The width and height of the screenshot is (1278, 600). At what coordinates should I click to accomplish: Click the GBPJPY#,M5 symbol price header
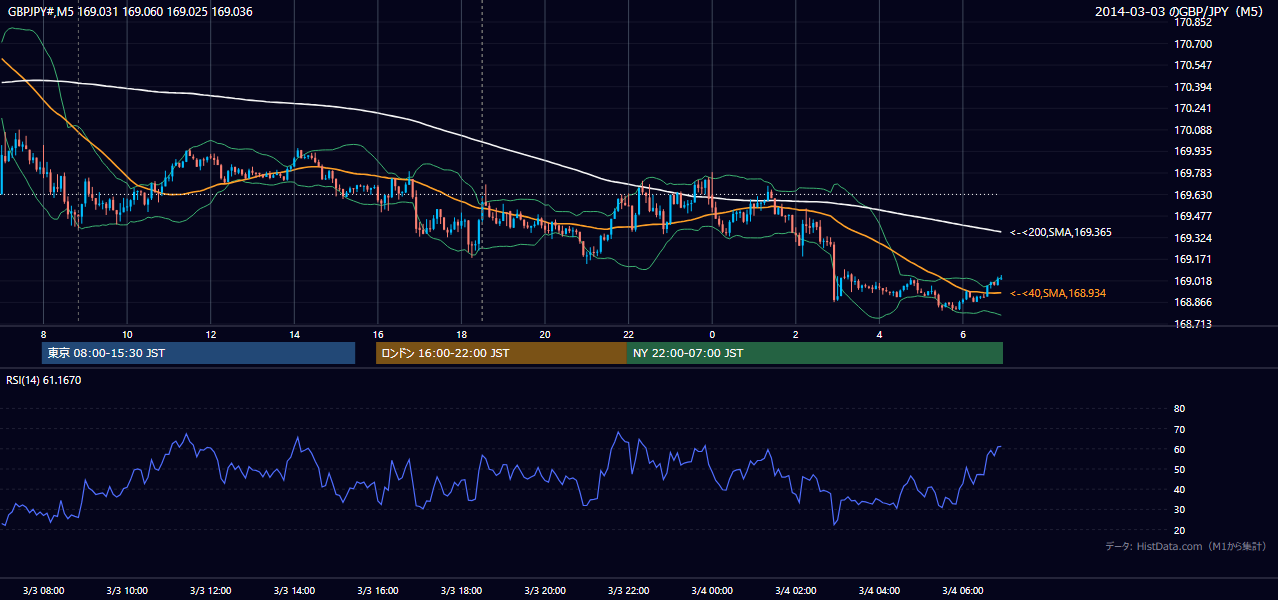click(130, 12)
